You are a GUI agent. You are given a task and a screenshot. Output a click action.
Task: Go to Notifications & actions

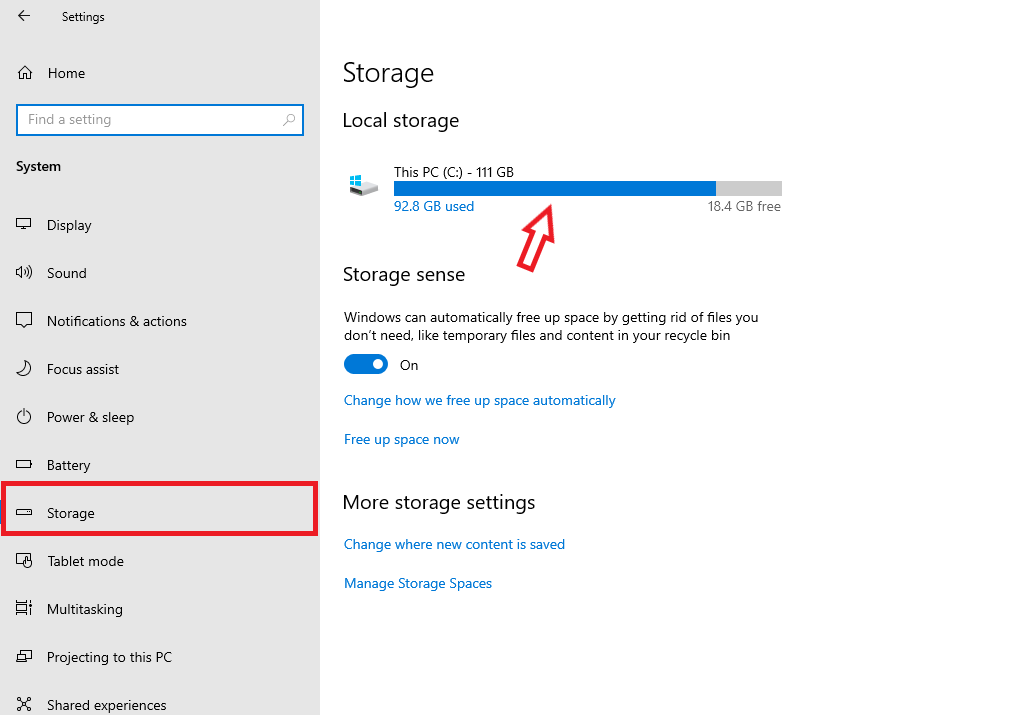point(117,321)
